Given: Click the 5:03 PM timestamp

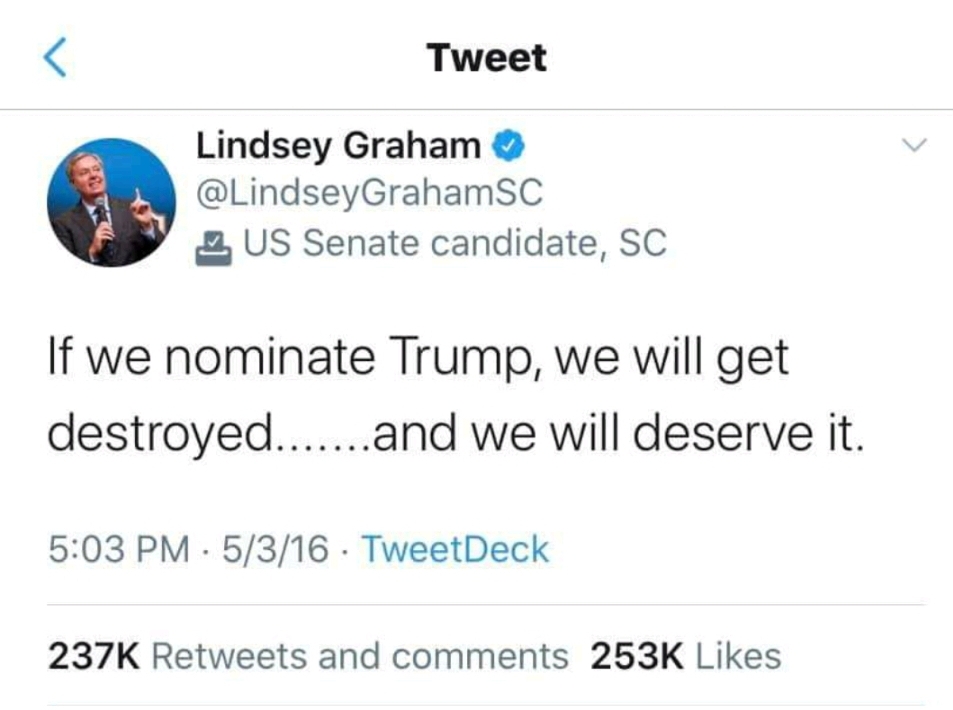Looking at the screenshot, I should (119, 549).
